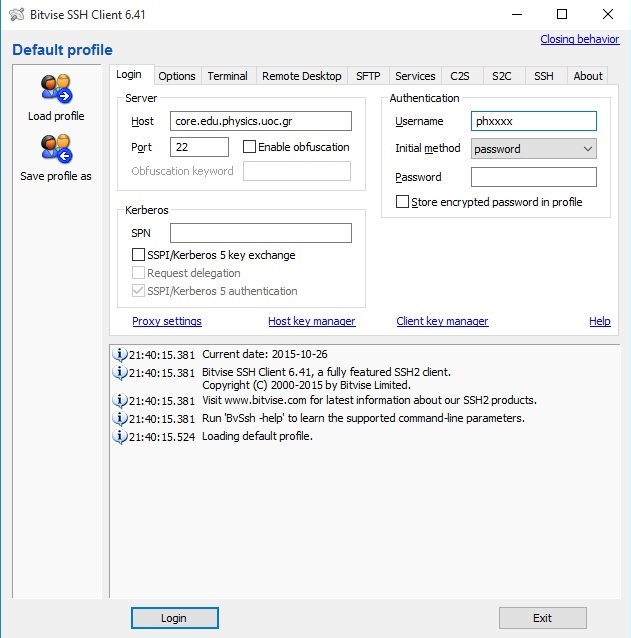
Task: Open the SSH tab
Action: (544, 76)
